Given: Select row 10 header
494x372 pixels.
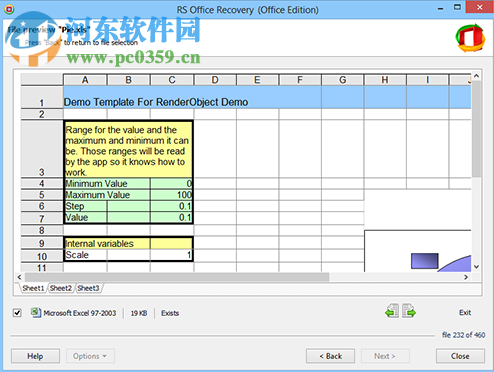Looking at the screenshot, I should pos(42,256).
